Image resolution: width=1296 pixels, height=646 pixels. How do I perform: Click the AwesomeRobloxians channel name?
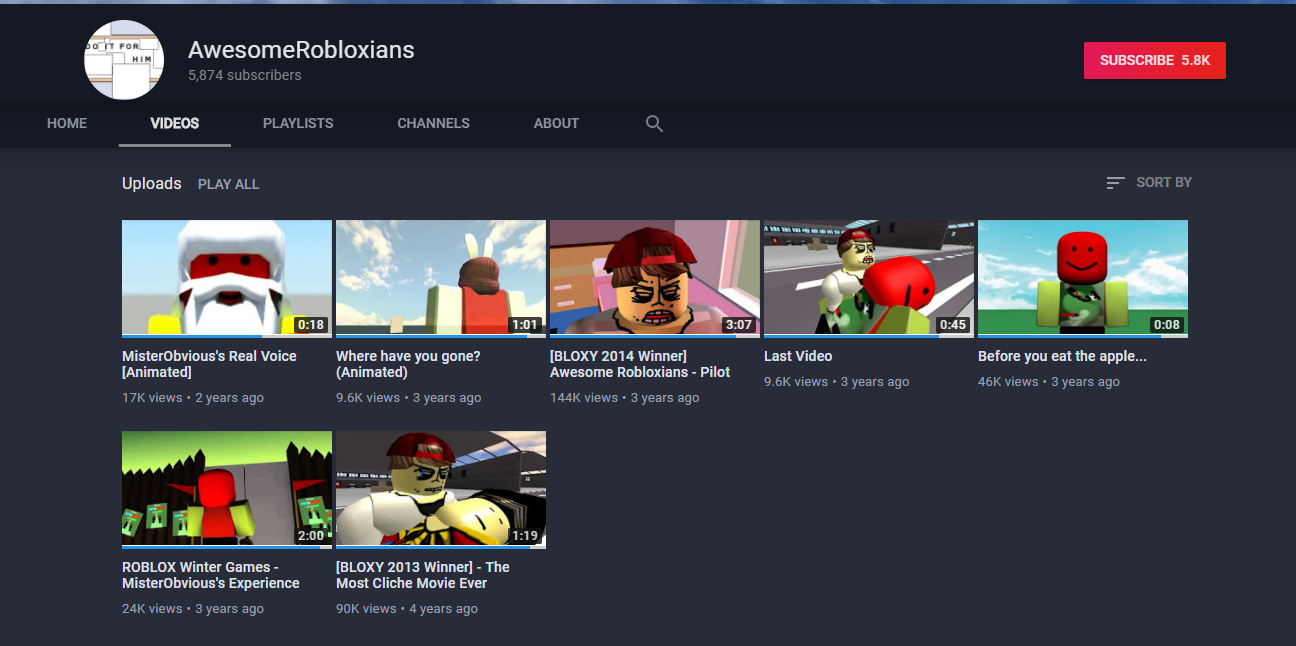(301, 50)
